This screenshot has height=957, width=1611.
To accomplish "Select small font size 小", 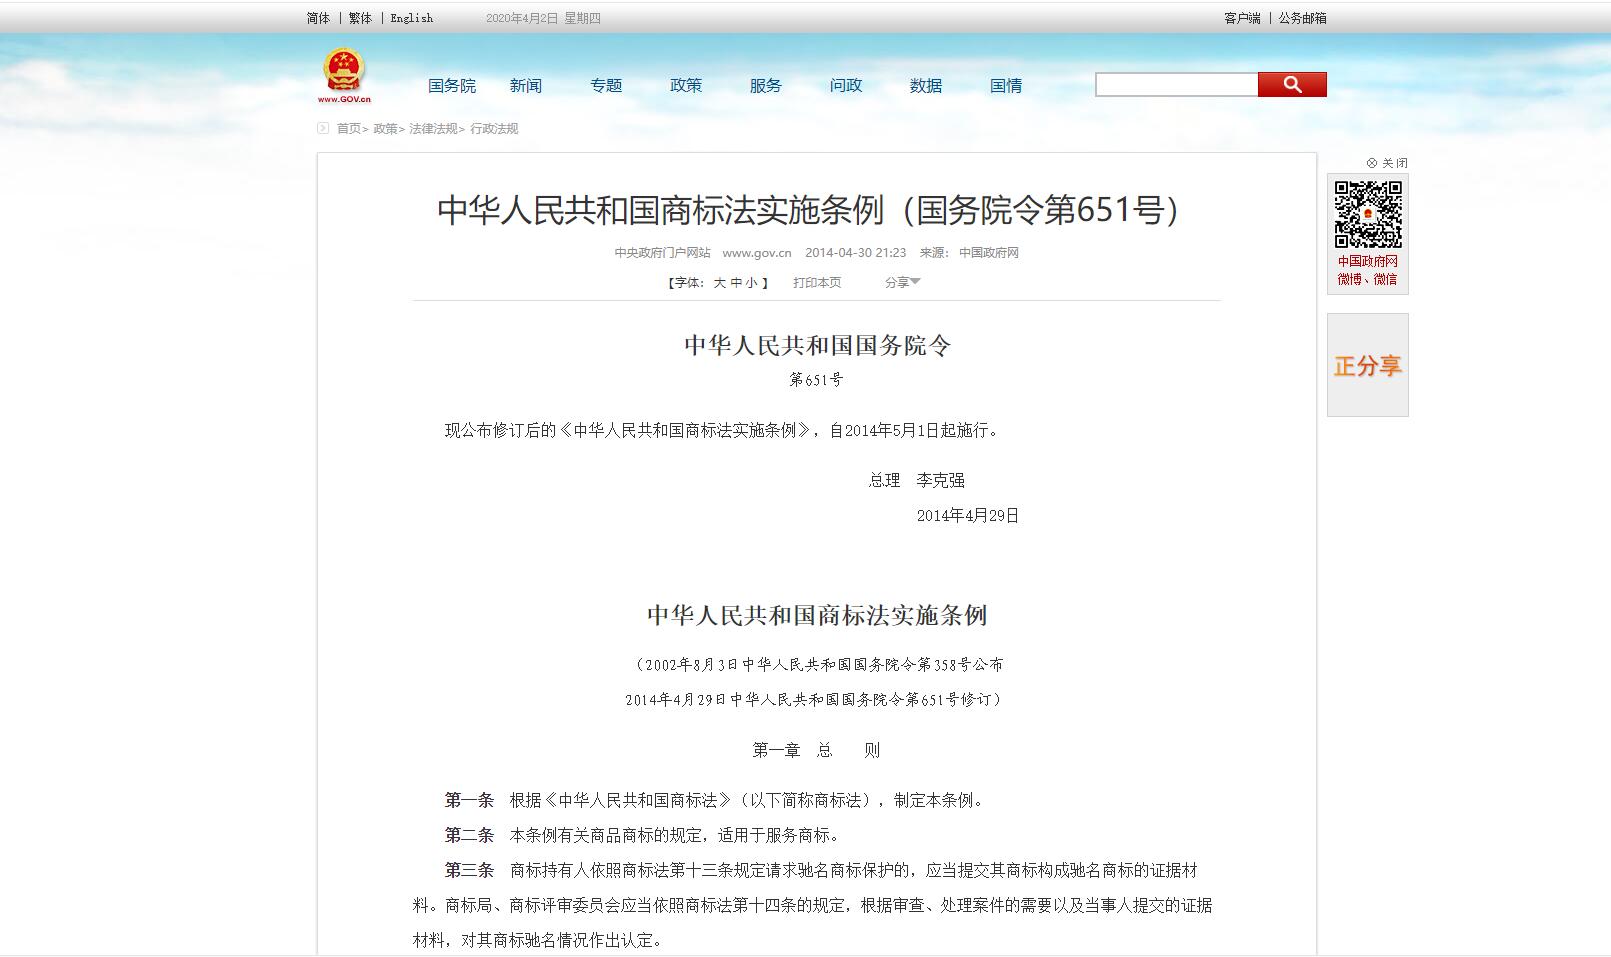I will point(751,282).
